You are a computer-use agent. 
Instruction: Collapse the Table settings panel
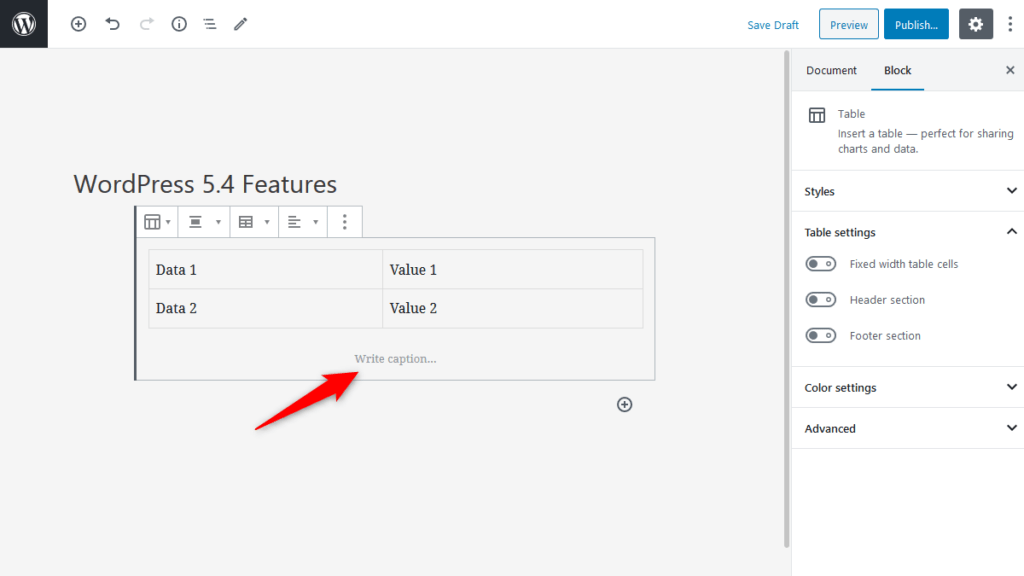coord(908,232)
